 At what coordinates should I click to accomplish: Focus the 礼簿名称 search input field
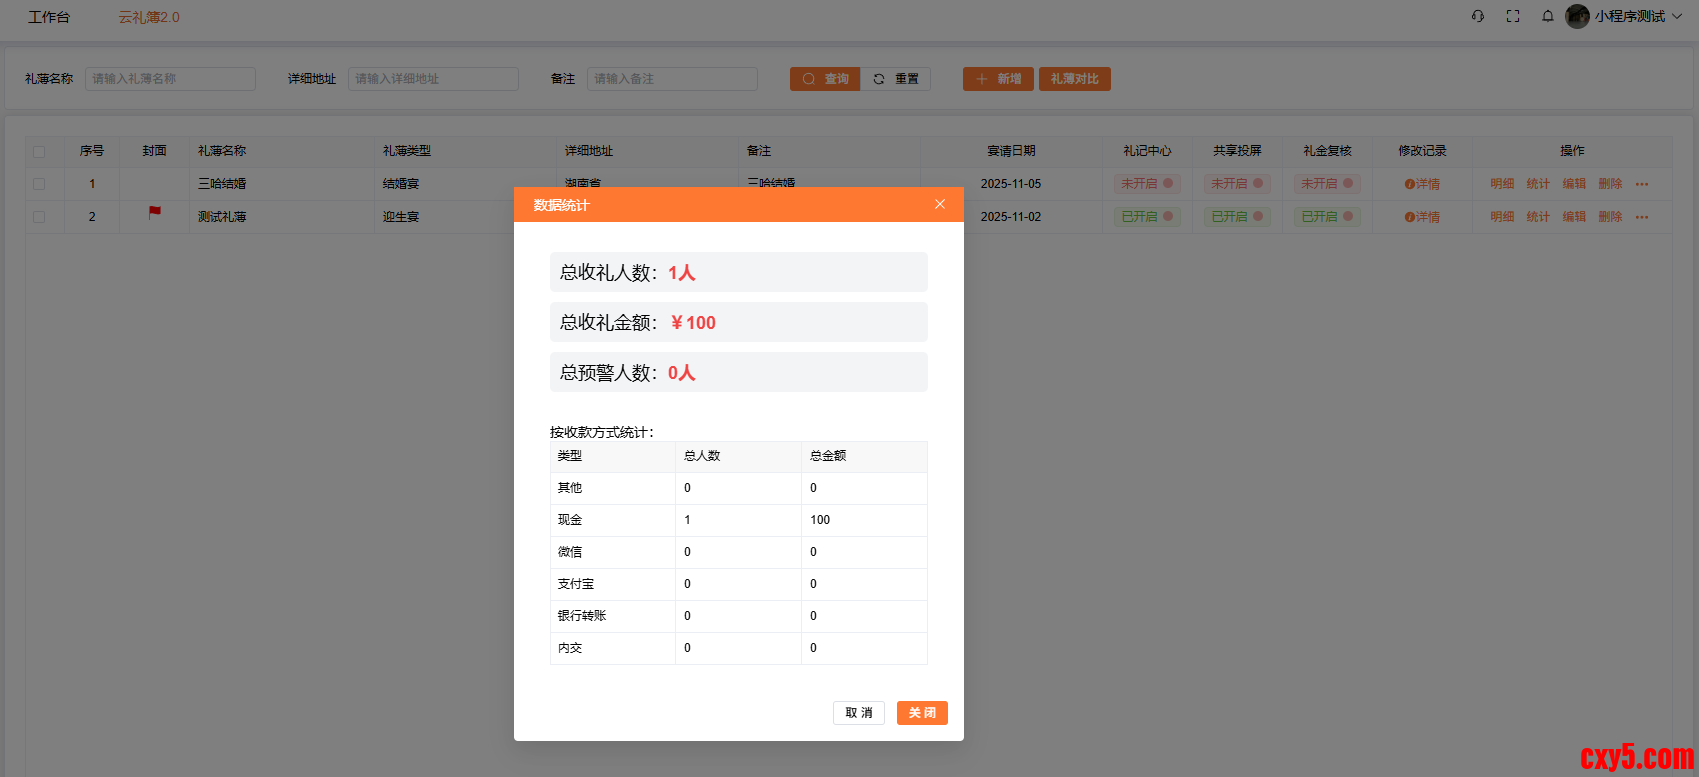coord(170,79)
